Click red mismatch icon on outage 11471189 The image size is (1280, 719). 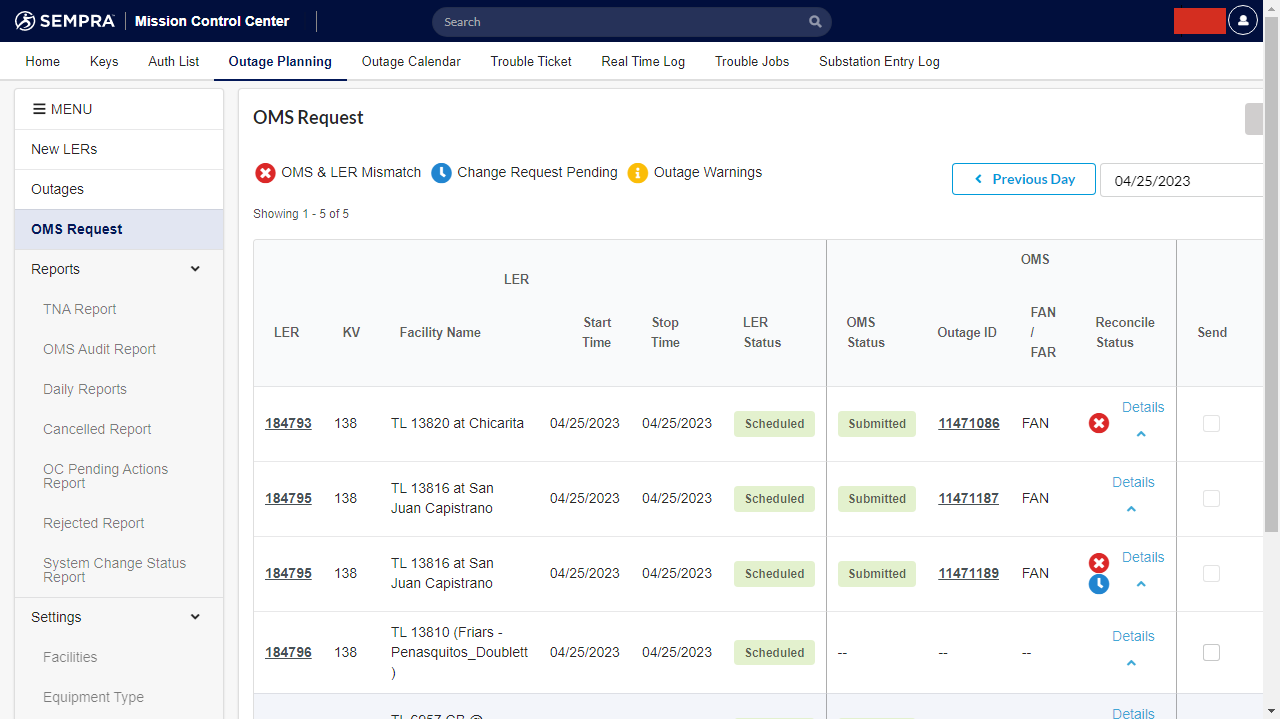[1098, 563]
